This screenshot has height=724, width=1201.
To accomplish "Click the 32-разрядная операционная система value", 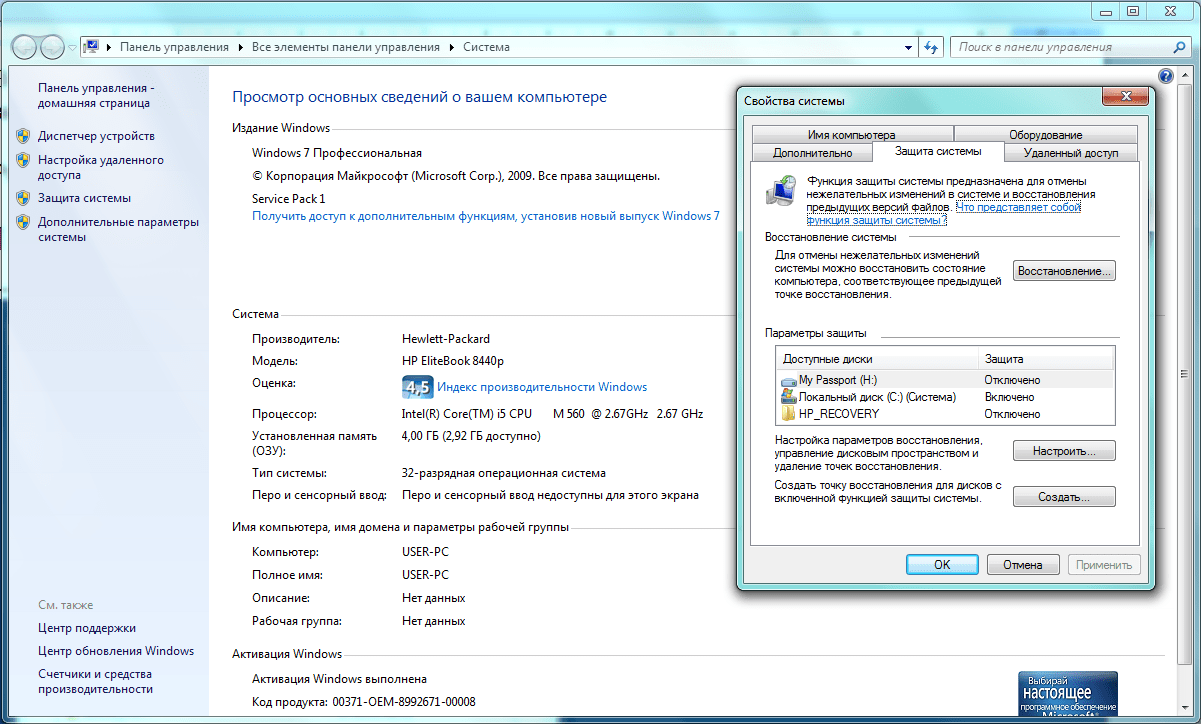I will [x=503, y=473].
